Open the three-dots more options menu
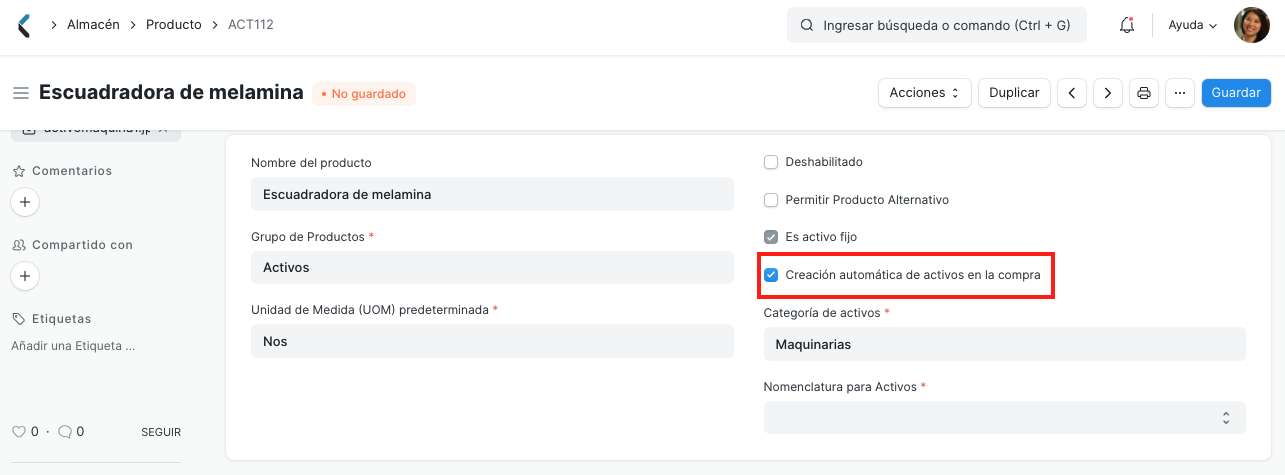 1180,93
